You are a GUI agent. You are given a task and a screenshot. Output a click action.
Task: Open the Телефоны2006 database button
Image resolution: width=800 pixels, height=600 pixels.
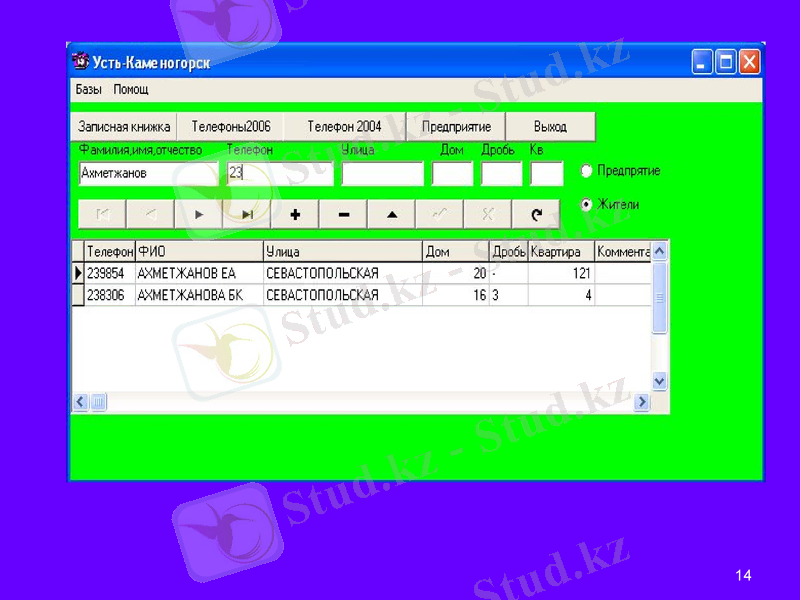pyautogui.click(x=231, y=127)
